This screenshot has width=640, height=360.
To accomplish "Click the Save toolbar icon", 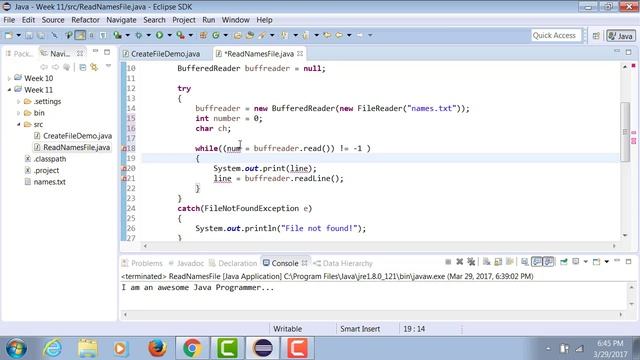I will coord(29,36).
